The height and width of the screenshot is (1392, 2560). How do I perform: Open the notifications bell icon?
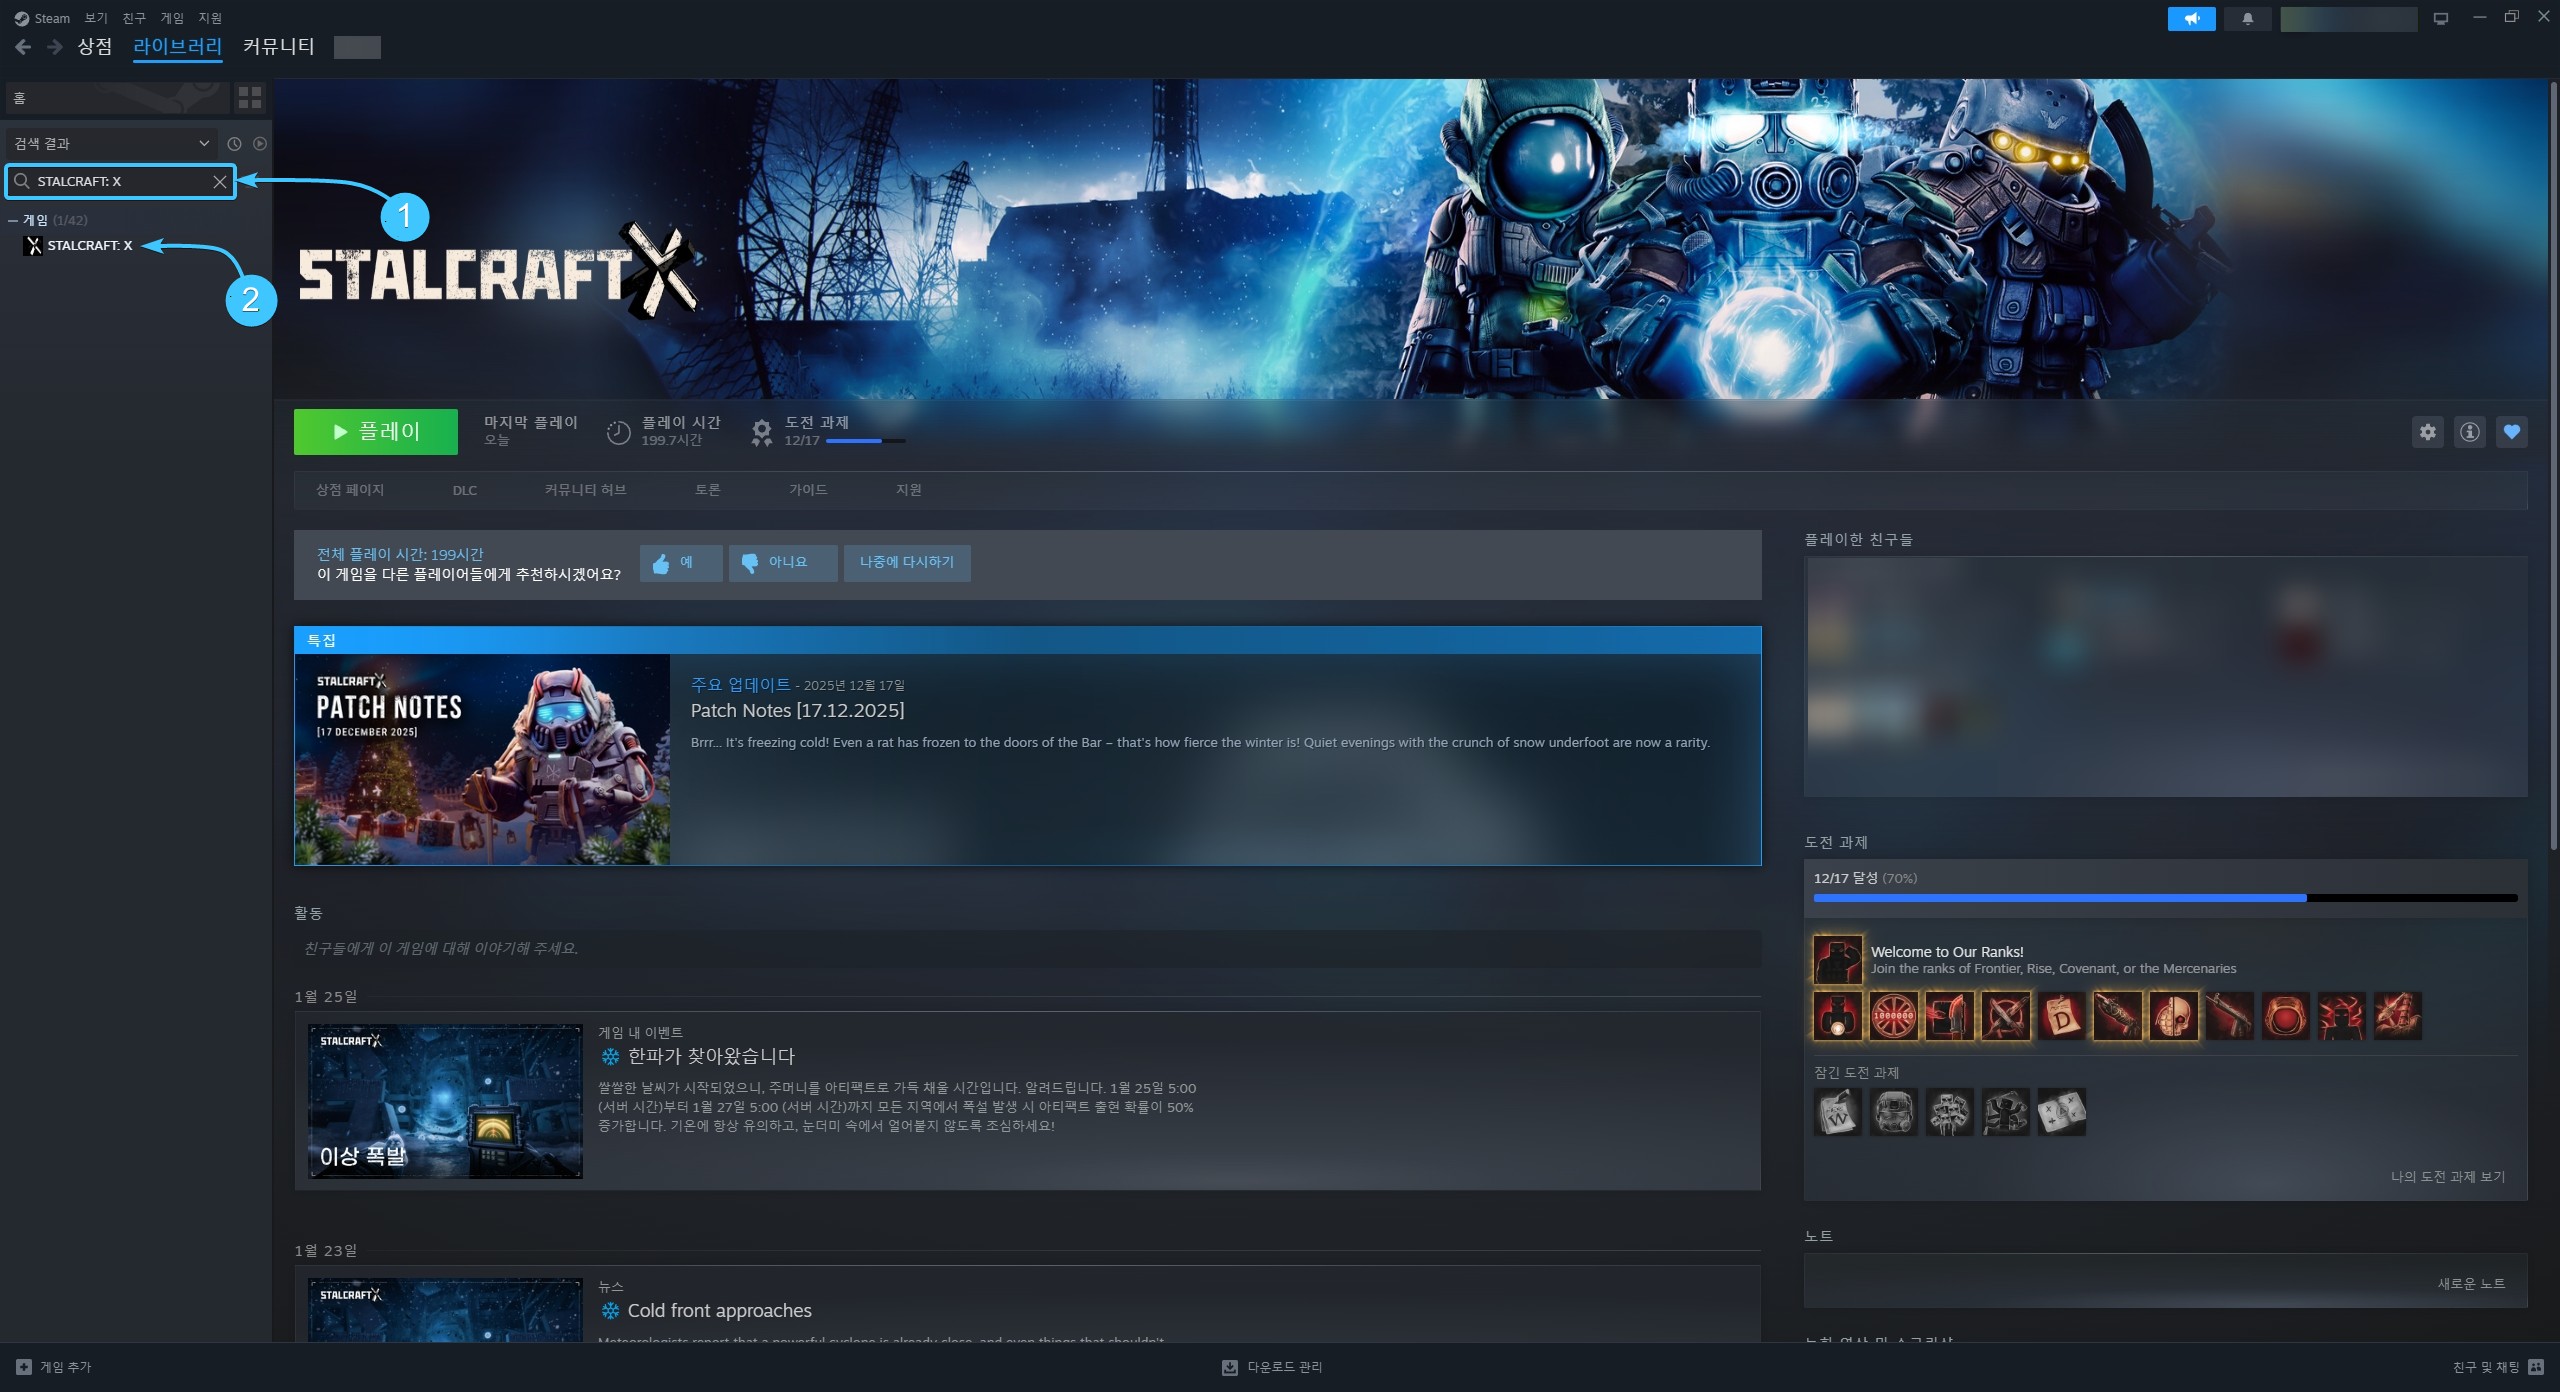pyautogui.click(x=2247, y=19)
